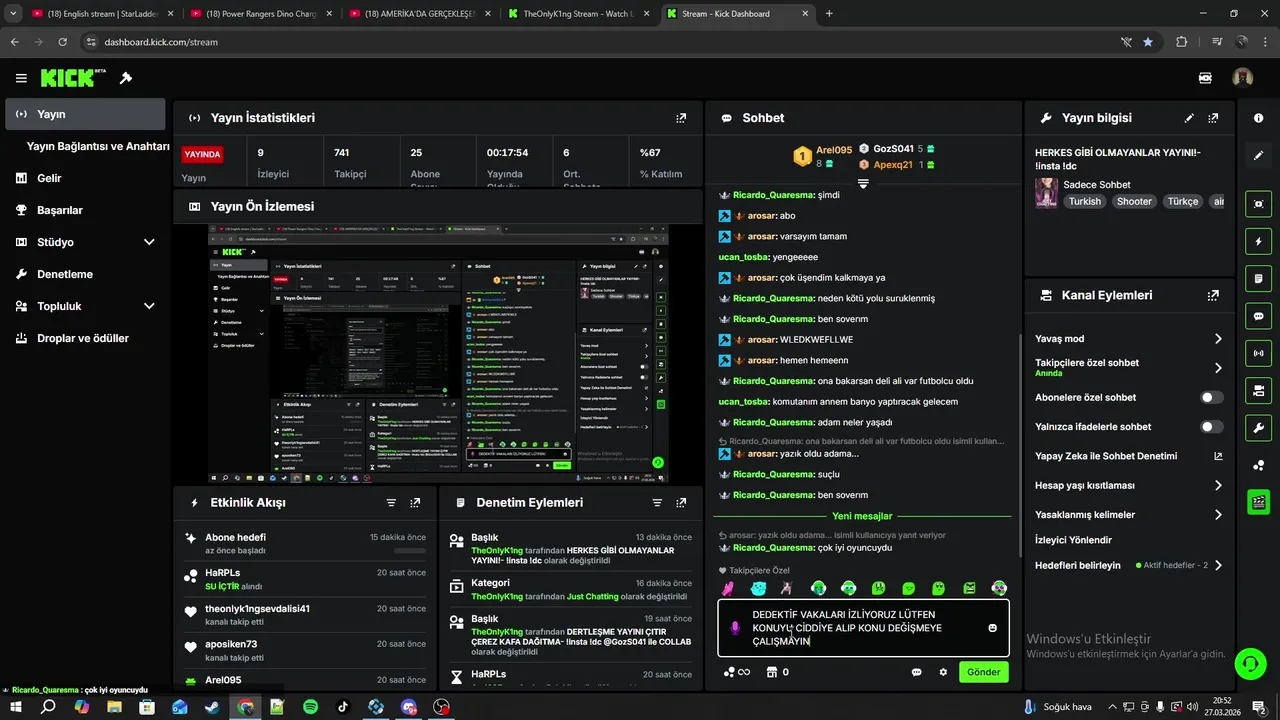Open the Yavaş mod settings chevron
Image resolution: width=1280 pixels, height=720 pixels.
[1218, 339]
